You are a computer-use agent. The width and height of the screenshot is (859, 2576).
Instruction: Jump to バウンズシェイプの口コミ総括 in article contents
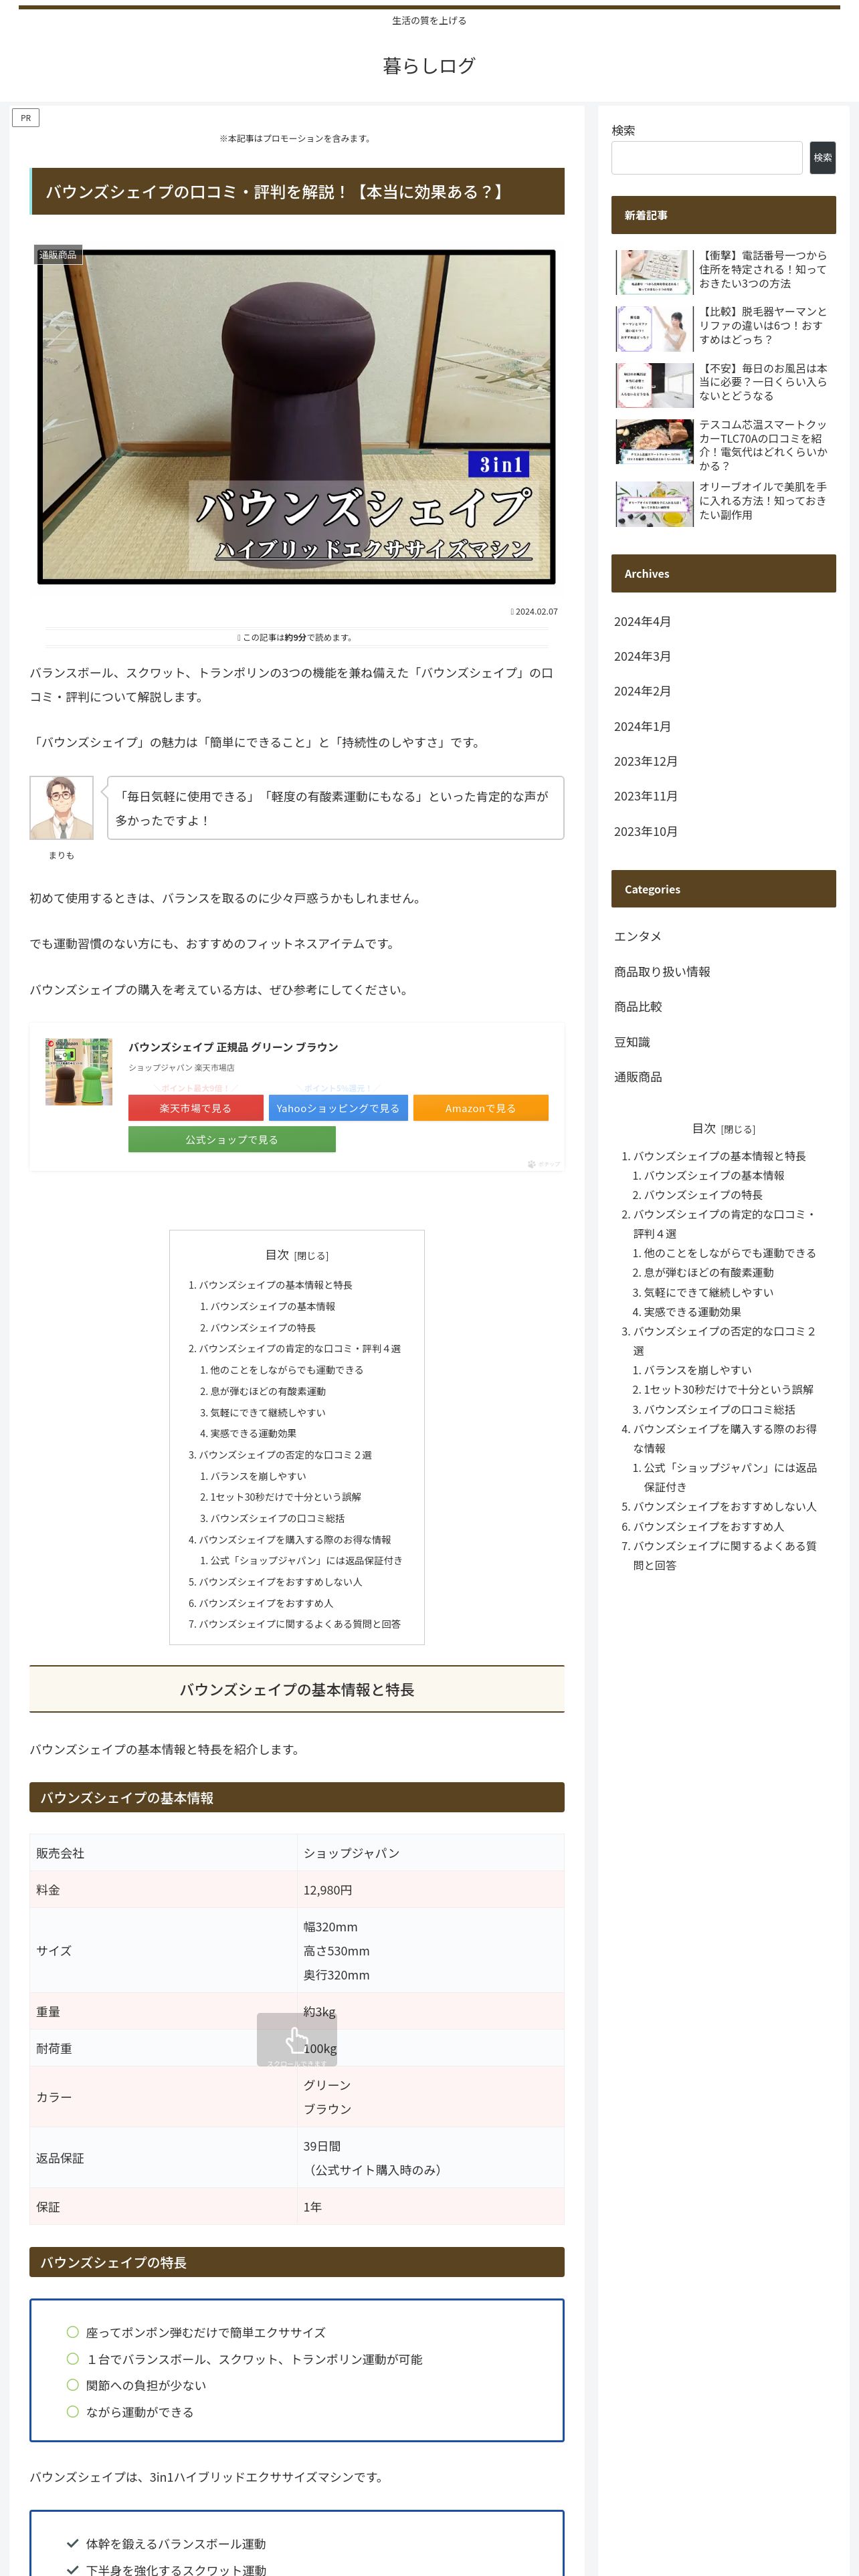(277, 1519)
